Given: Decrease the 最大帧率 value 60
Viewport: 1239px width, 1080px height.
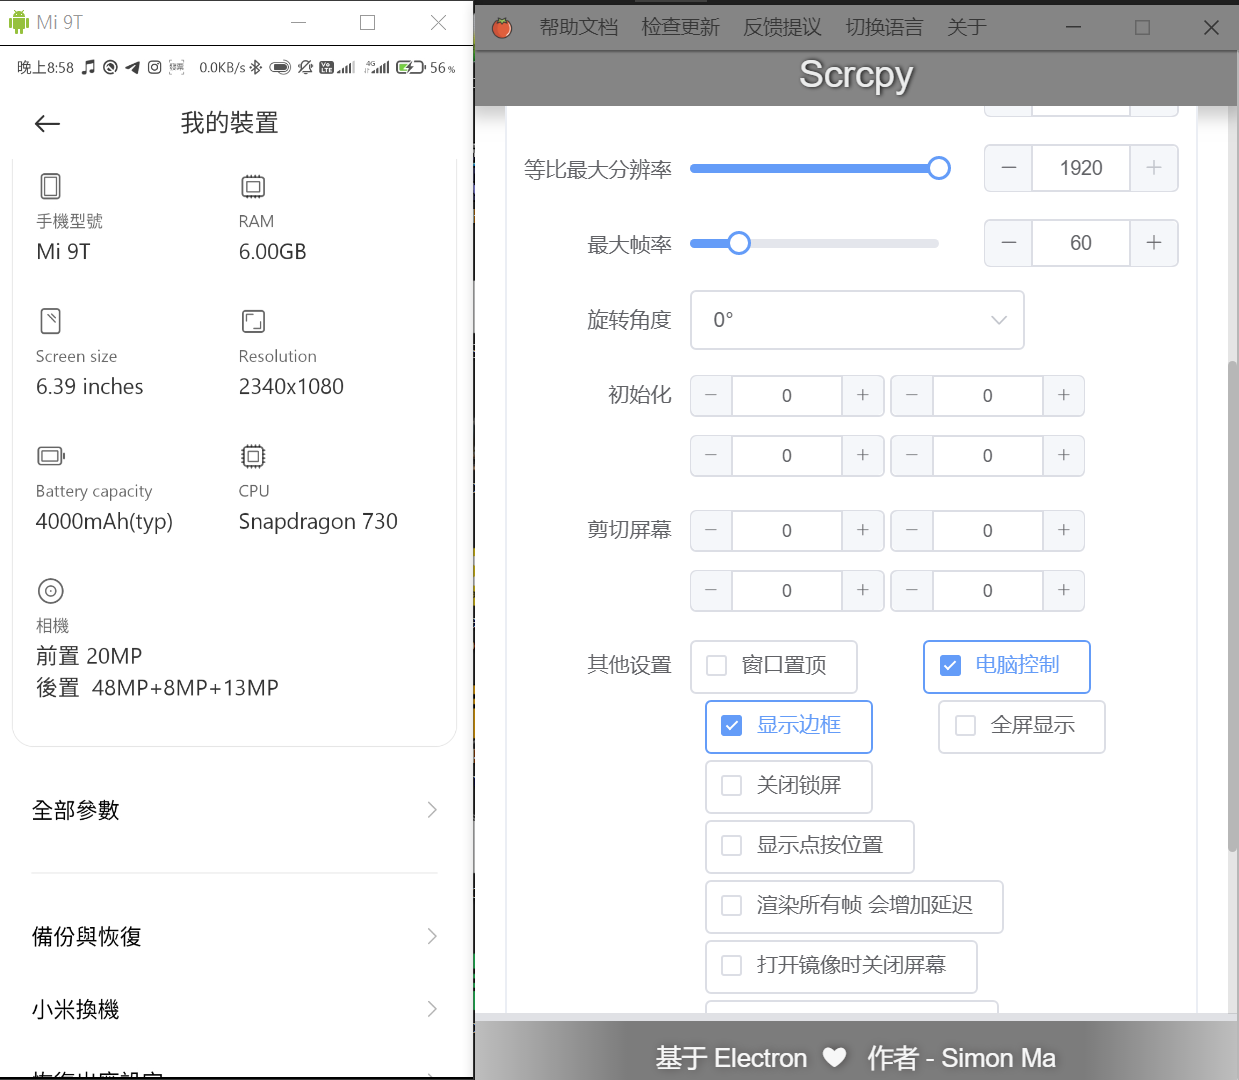Looking at the screenshot, I should [x=1009, y=243].
